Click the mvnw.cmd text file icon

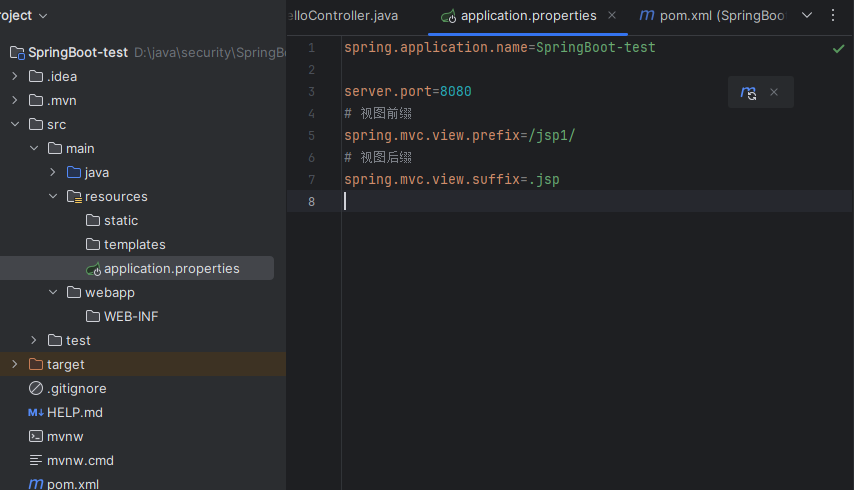coord(36,461)
